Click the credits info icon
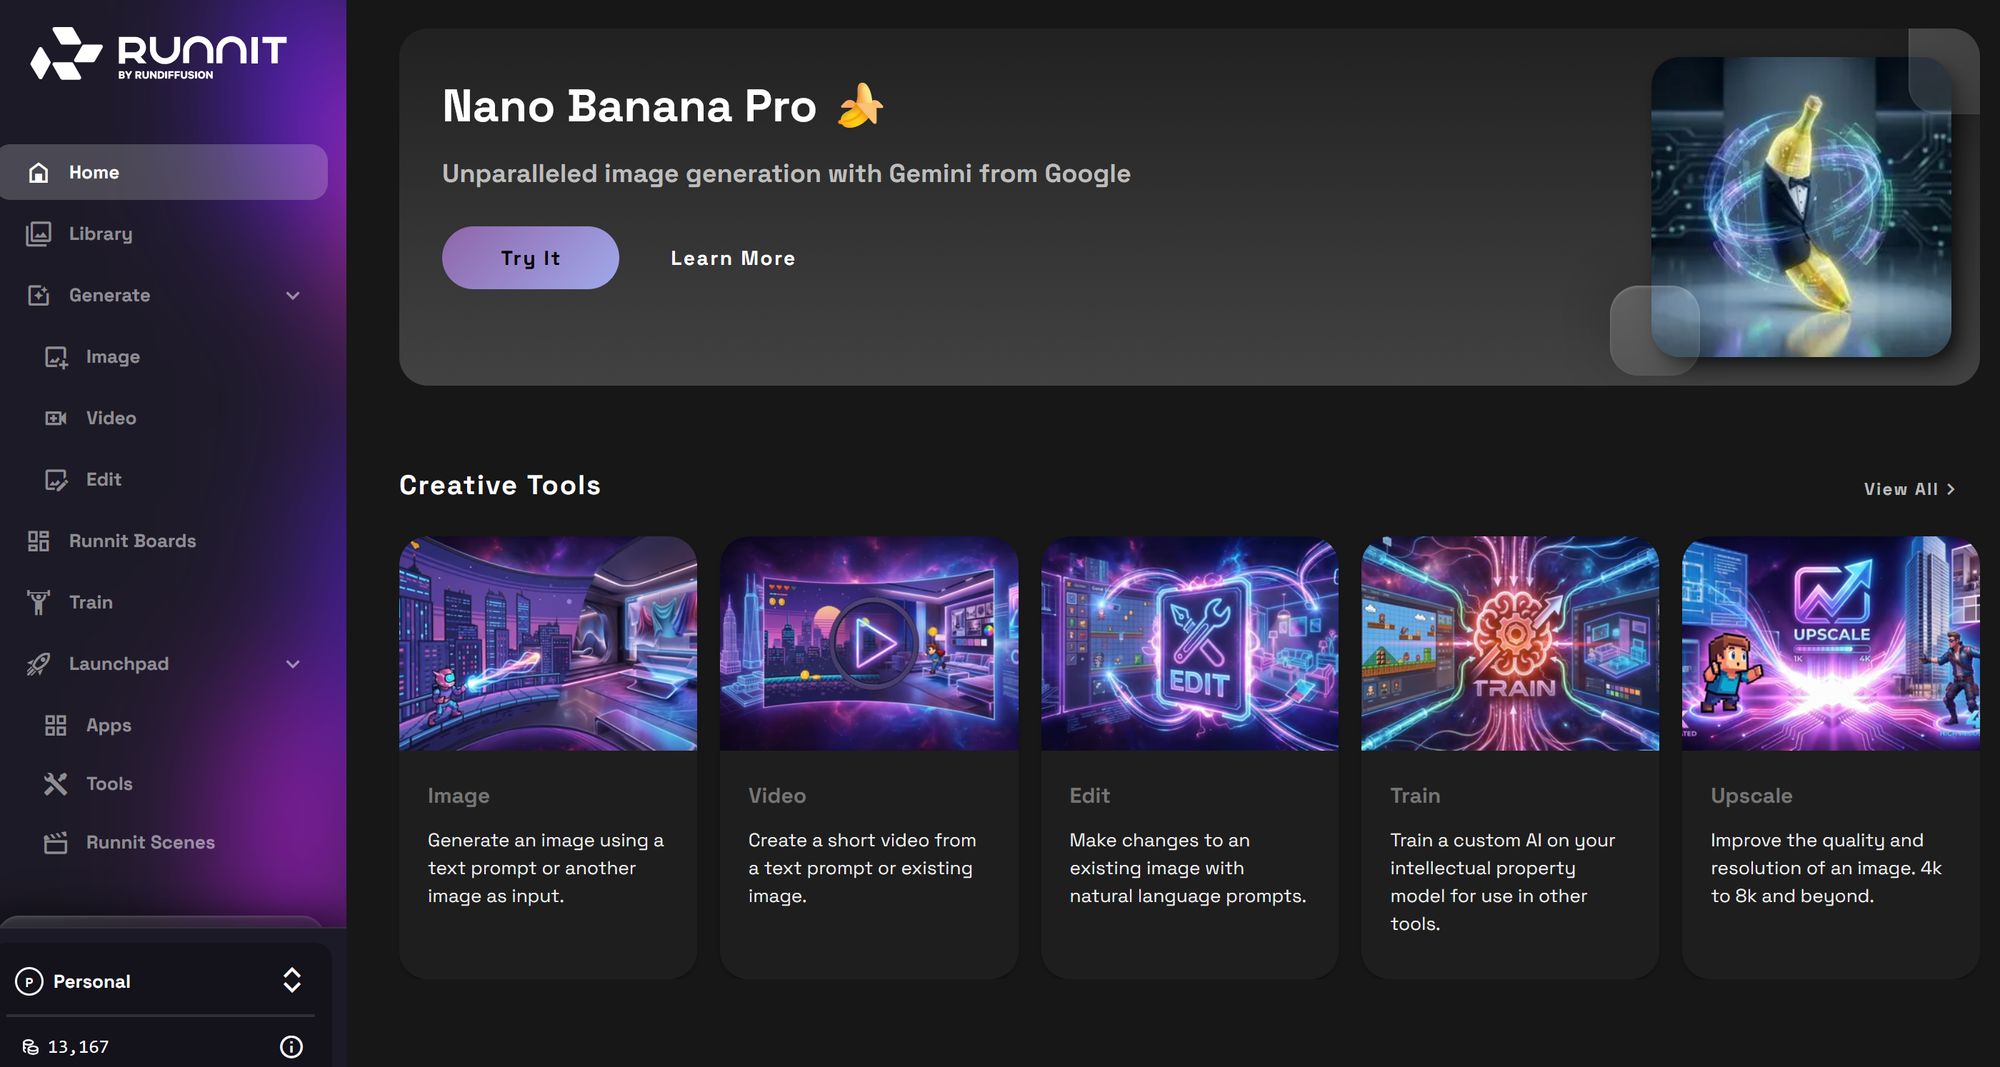This screenshot has width=2000, height=1067. point(291,1047)
